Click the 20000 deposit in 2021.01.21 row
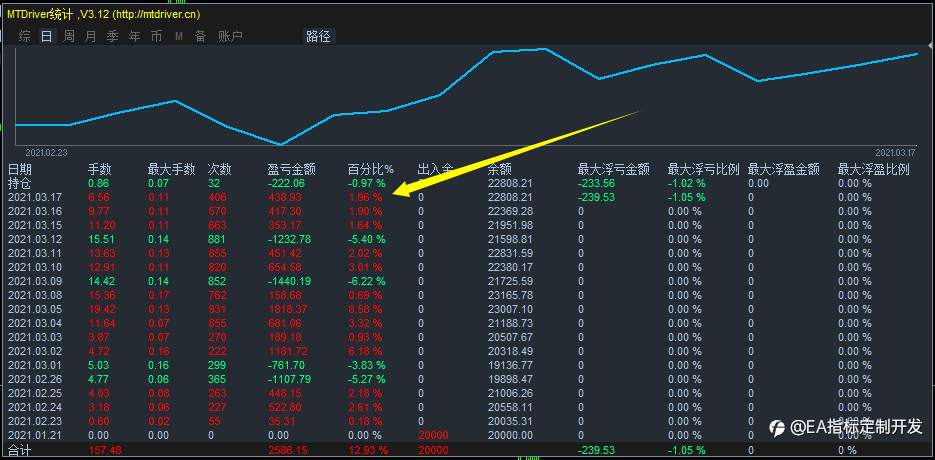 point(433,435)
